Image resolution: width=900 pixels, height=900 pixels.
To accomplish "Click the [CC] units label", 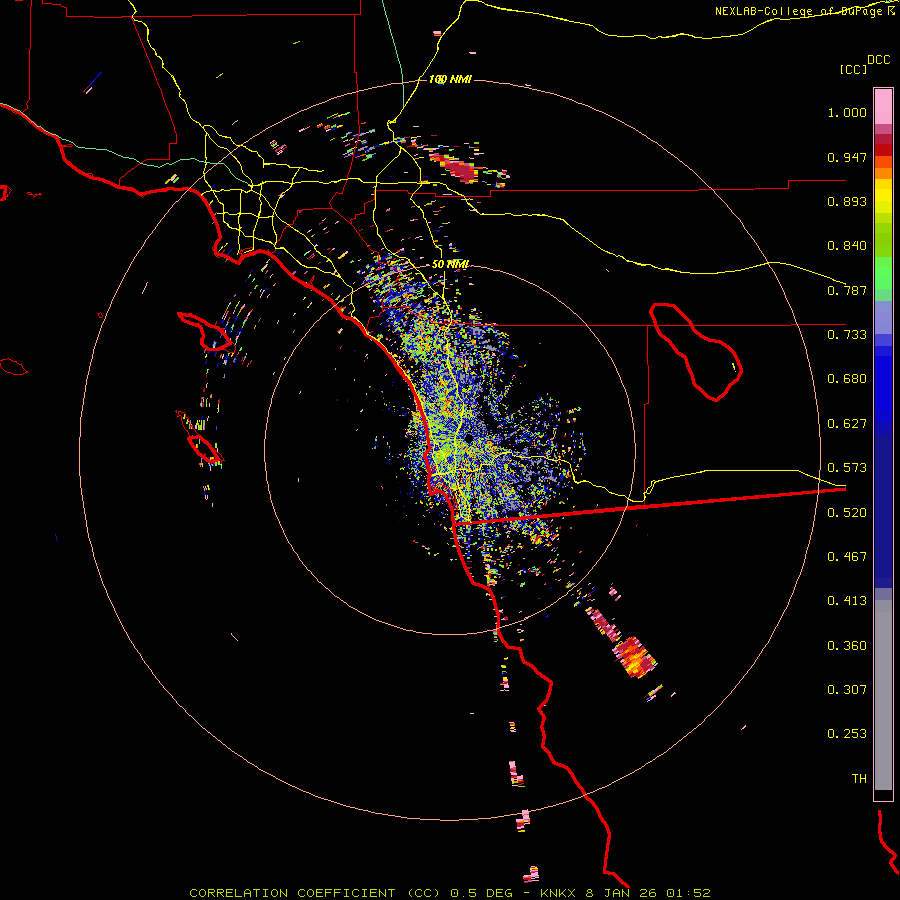I will coord(853,69).
